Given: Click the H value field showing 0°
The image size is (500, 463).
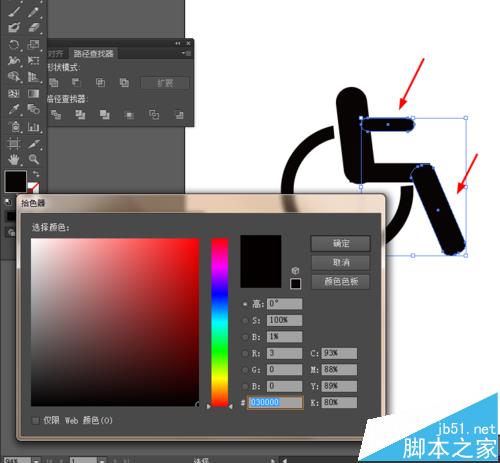Looking at the screenshot, I should tap(284, 304).
